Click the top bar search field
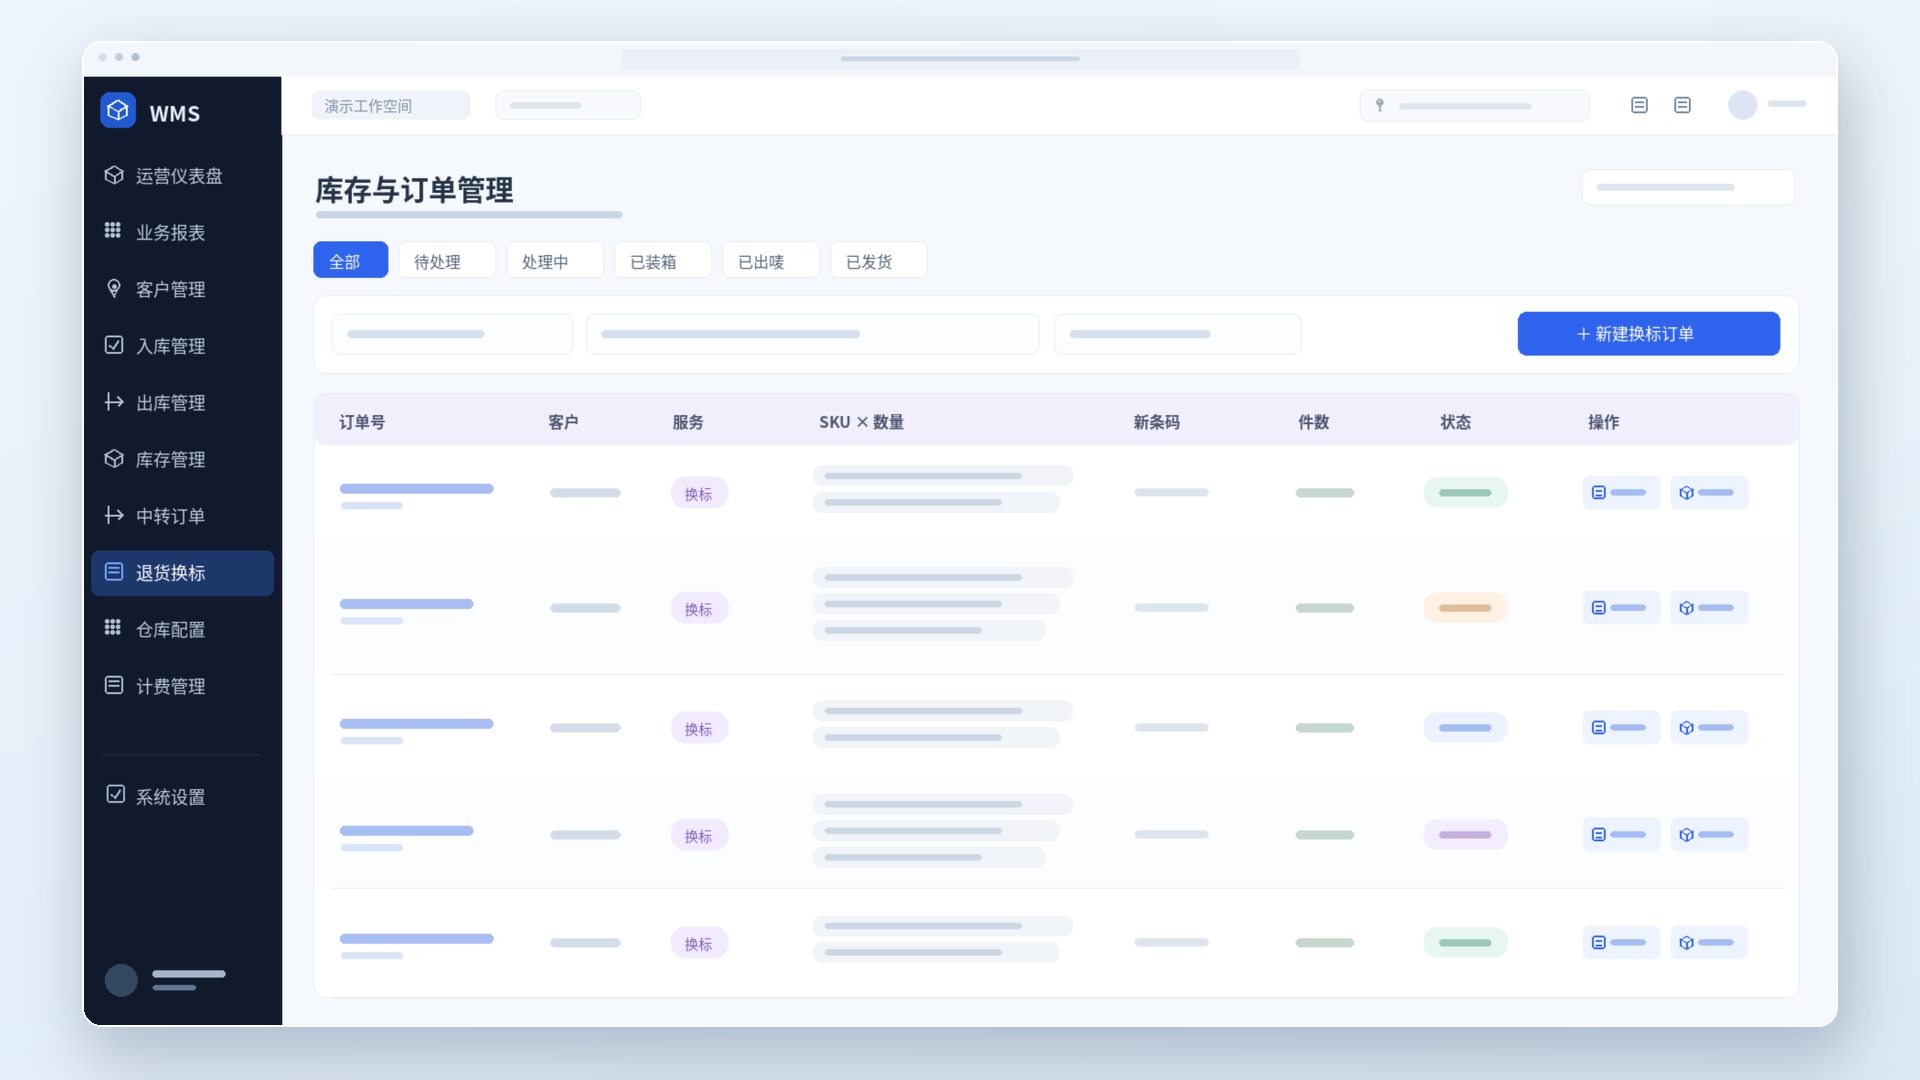1920x1080 pixels. 1474,106
